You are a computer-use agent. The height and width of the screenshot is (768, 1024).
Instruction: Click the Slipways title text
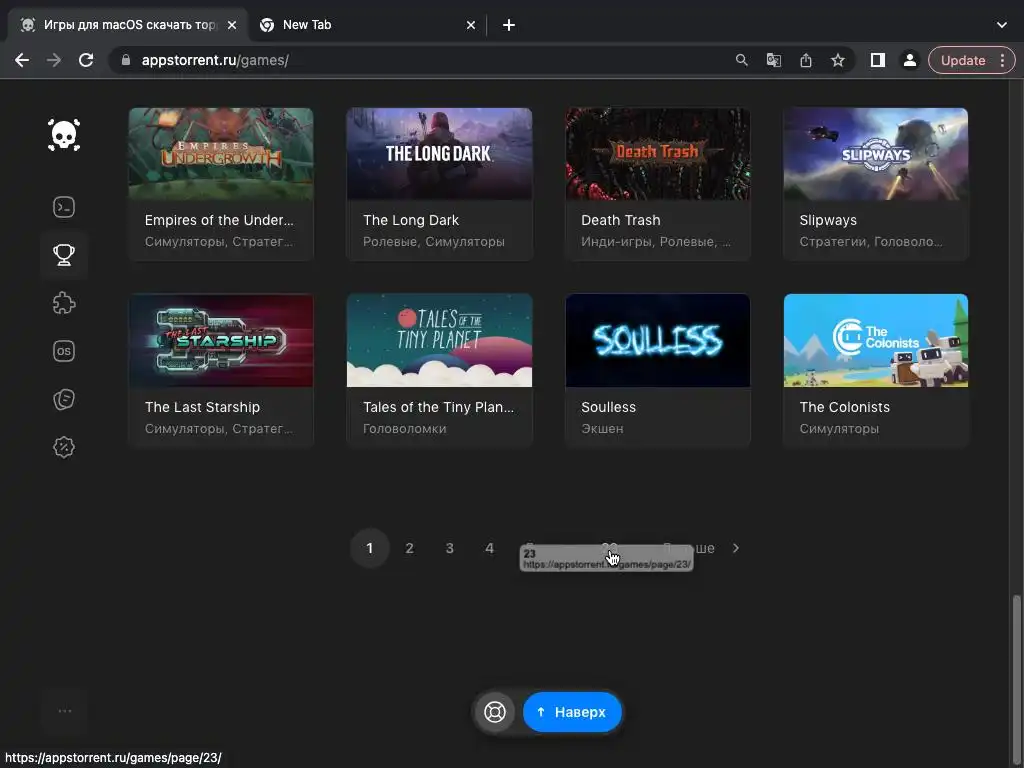coord(828,221)
